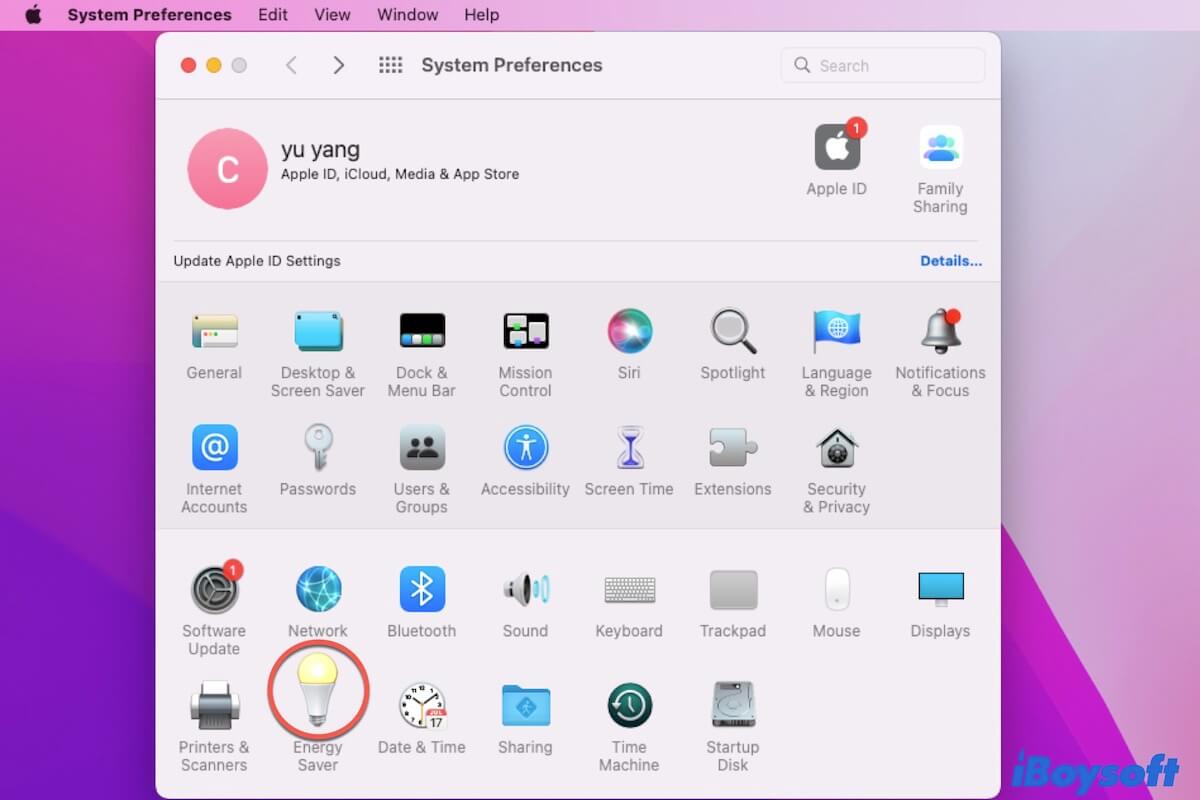Screen dimensions: 1200x800
Task: Open the Help menu
Action: [482, 15]
